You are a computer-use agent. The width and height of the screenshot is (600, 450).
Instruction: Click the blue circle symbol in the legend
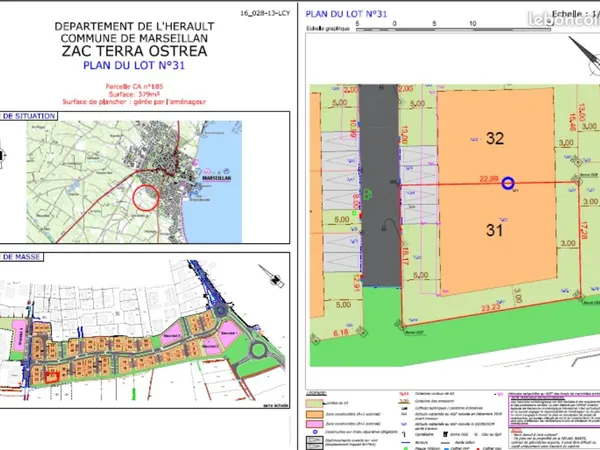click(x=315, y=432)
